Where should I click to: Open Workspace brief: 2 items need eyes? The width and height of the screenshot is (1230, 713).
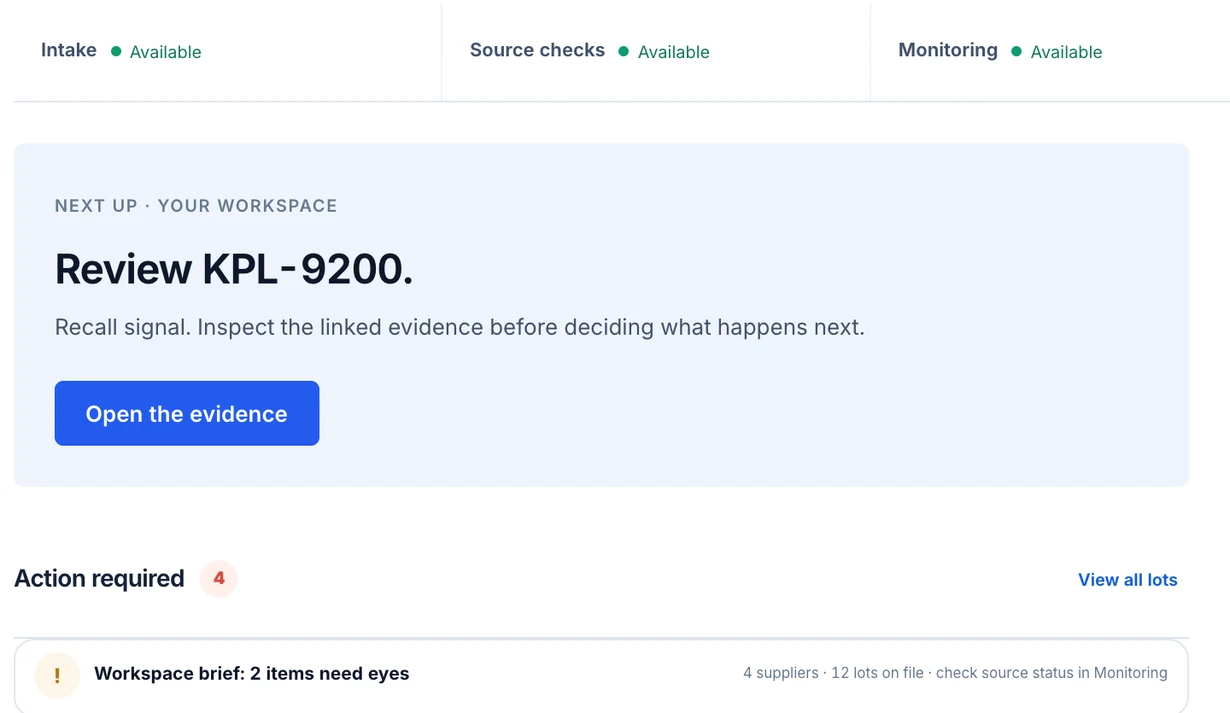tap(601, 675)
